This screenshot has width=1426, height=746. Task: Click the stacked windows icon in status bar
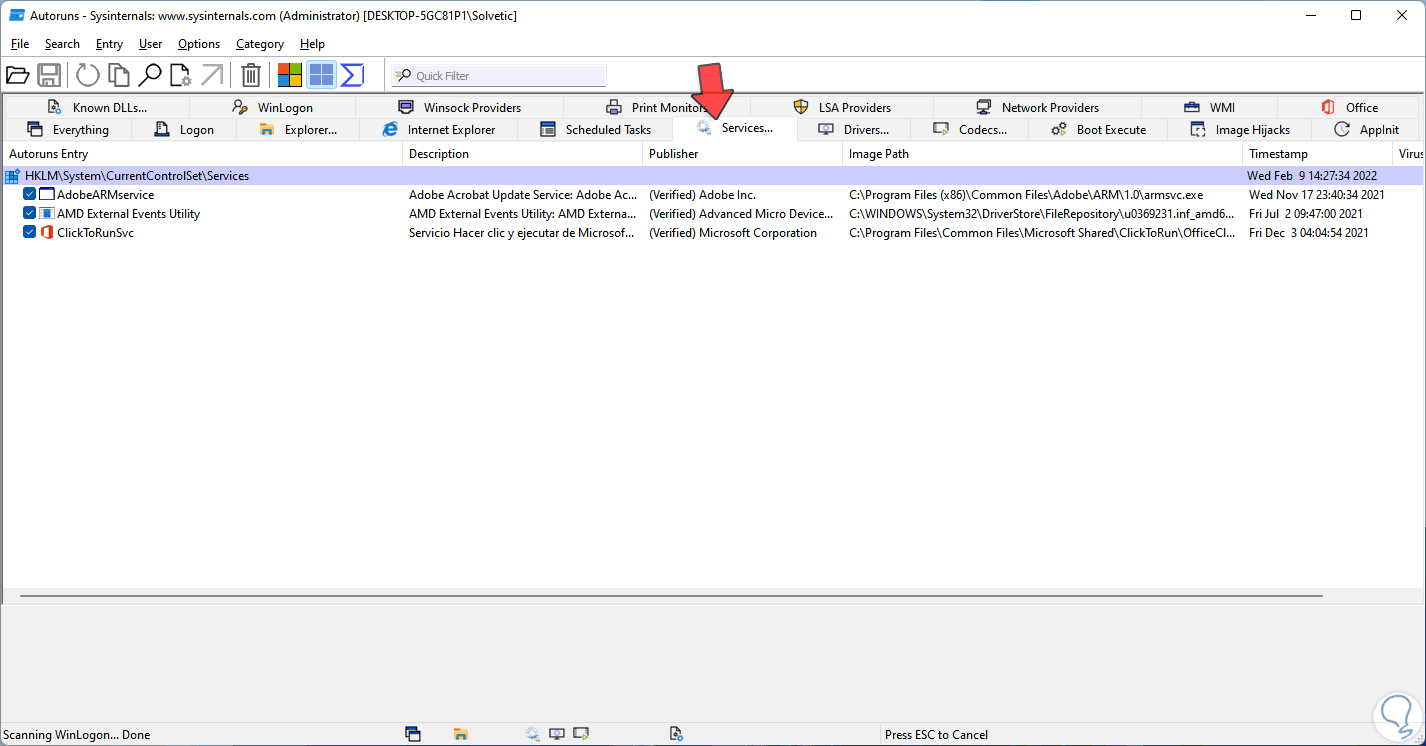pyautogui.click(x=413, y=734)
